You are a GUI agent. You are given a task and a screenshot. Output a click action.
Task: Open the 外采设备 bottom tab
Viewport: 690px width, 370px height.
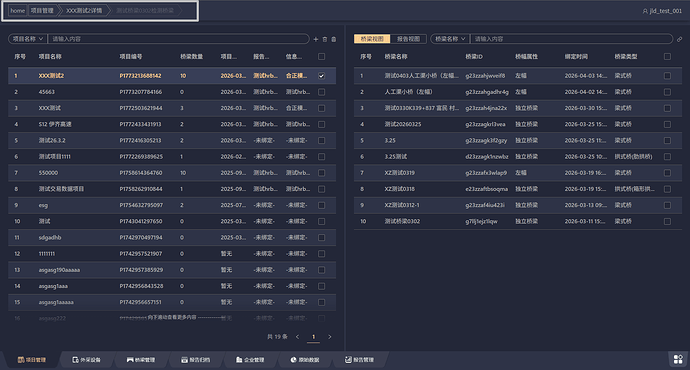point(86,360)
